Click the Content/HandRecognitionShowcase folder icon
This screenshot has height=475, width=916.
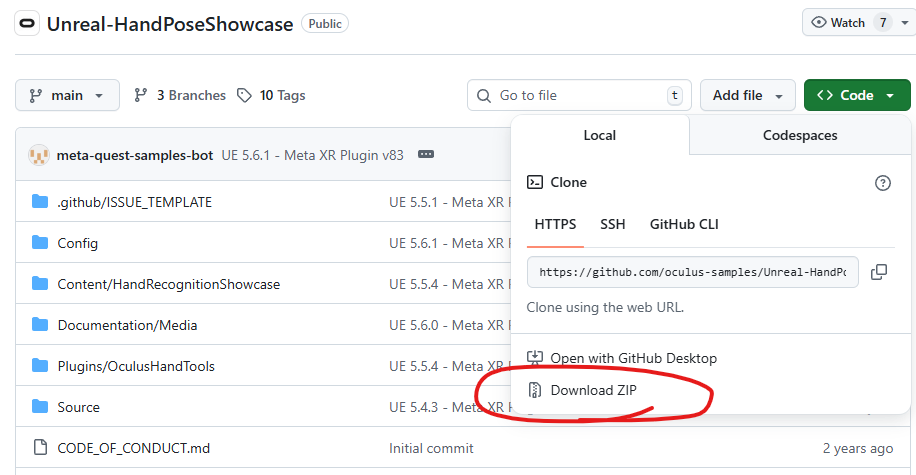coord(40,283)
